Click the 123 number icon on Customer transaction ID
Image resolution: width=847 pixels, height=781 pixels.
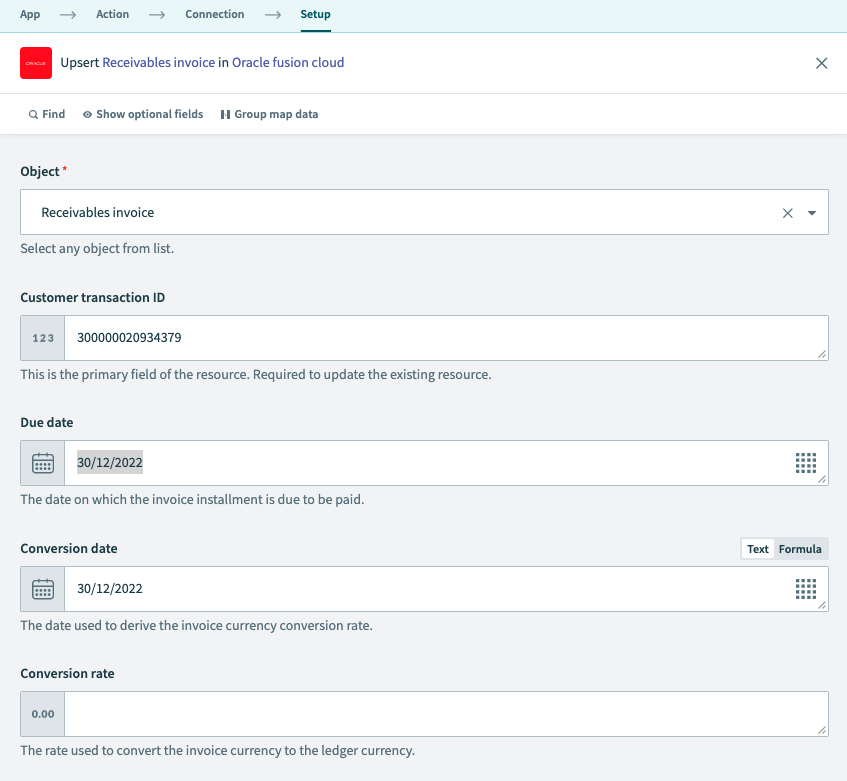[41, 337]
